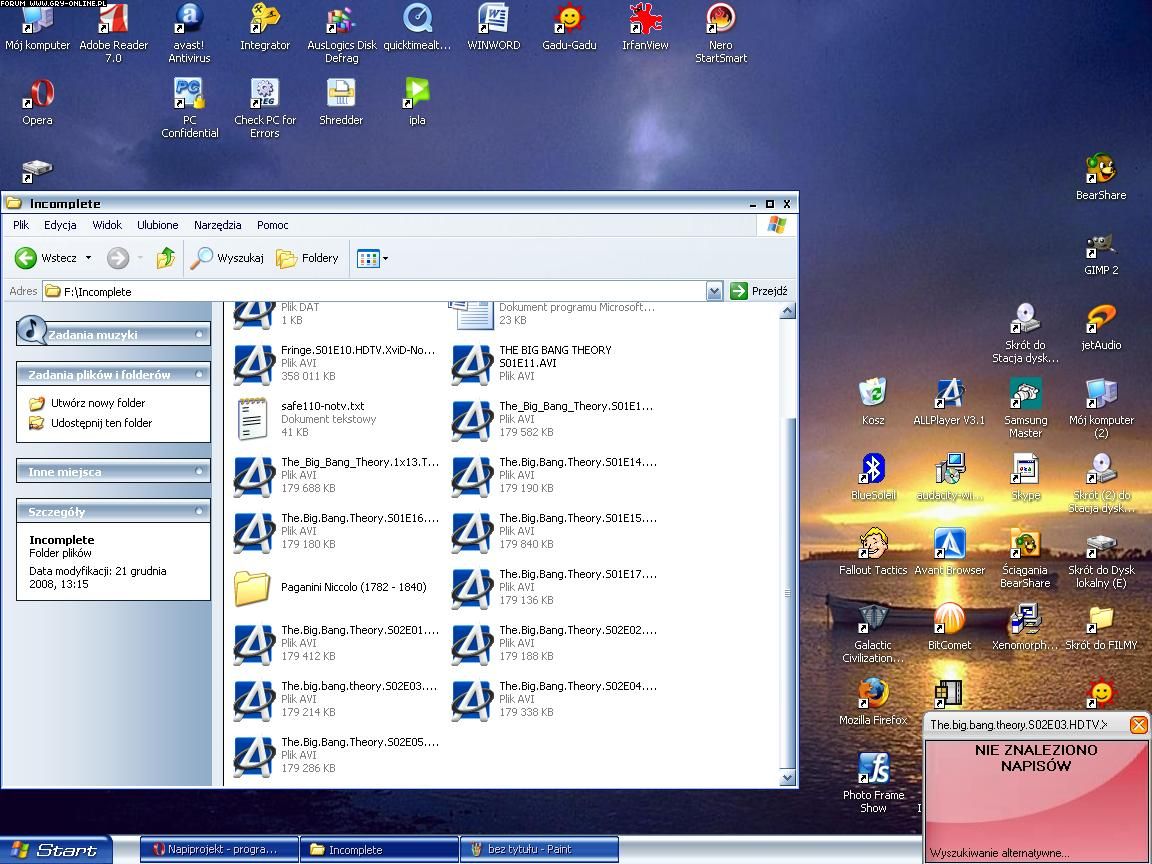
Task: Switch to bez tytułu - Paint taskbar button
Action: 539,849
